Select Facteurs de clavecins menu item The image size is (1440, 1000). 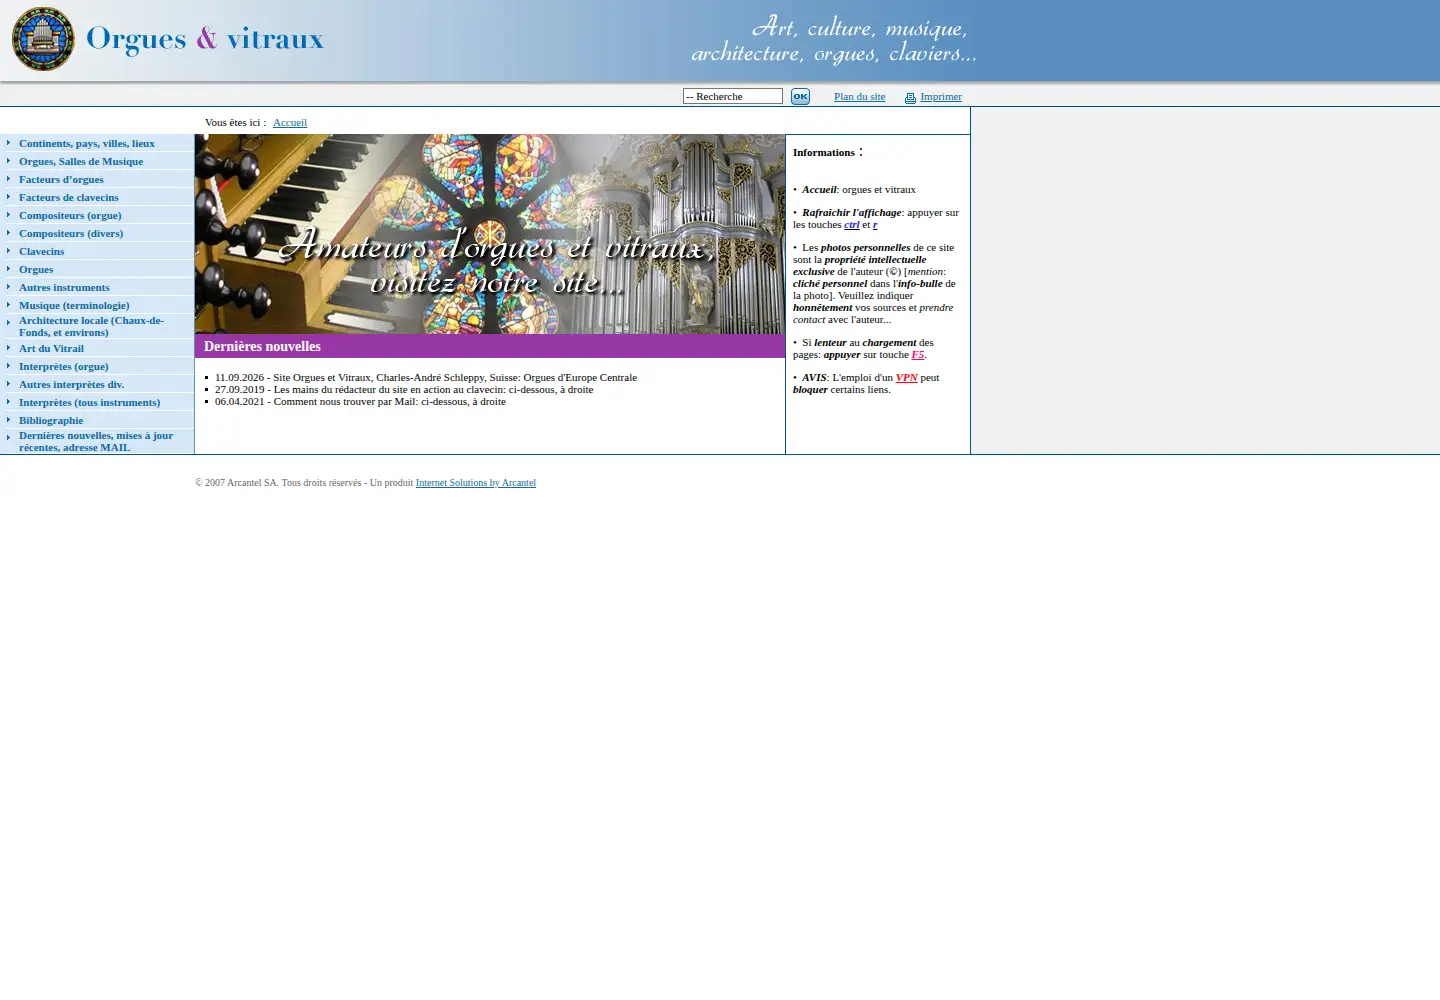coord(69,198)
